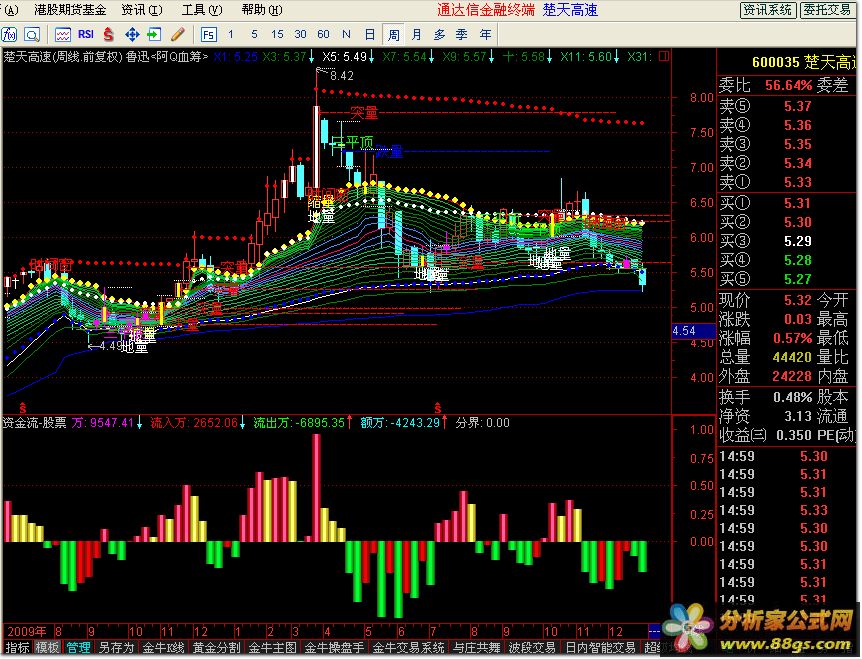Image resolution: width=862 pixels, height=659 pixels.
Task: Click the blue four-arrow move icon
Action: pyautogui.click(x=132, y=35)
